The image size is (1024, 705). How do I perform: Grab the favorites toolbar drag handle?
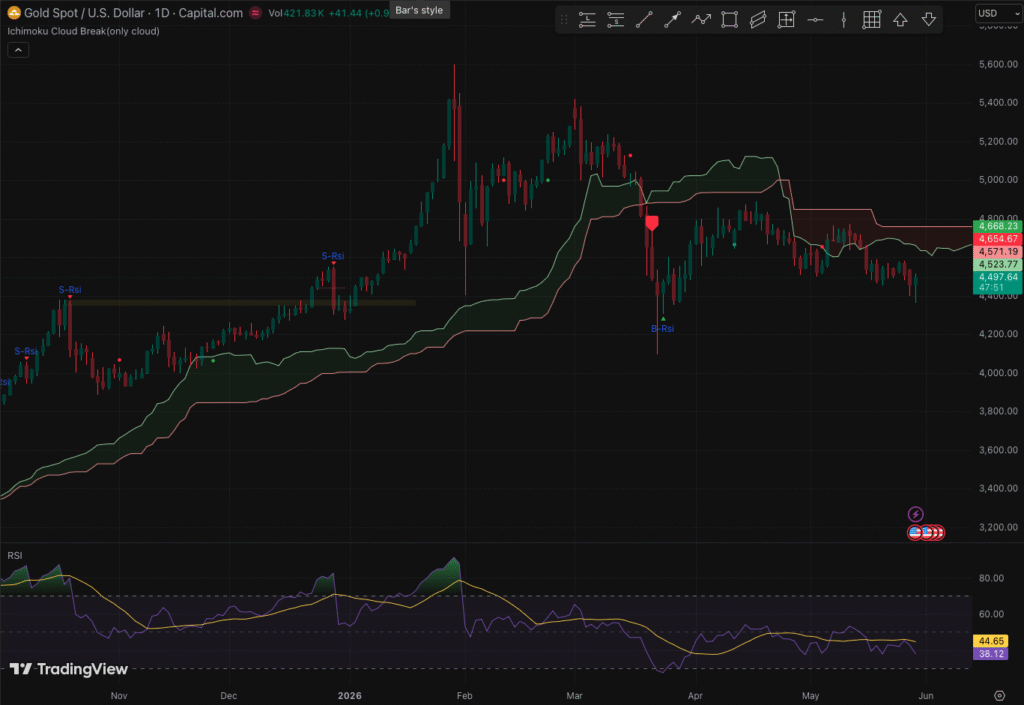click(x=564, y=20)
